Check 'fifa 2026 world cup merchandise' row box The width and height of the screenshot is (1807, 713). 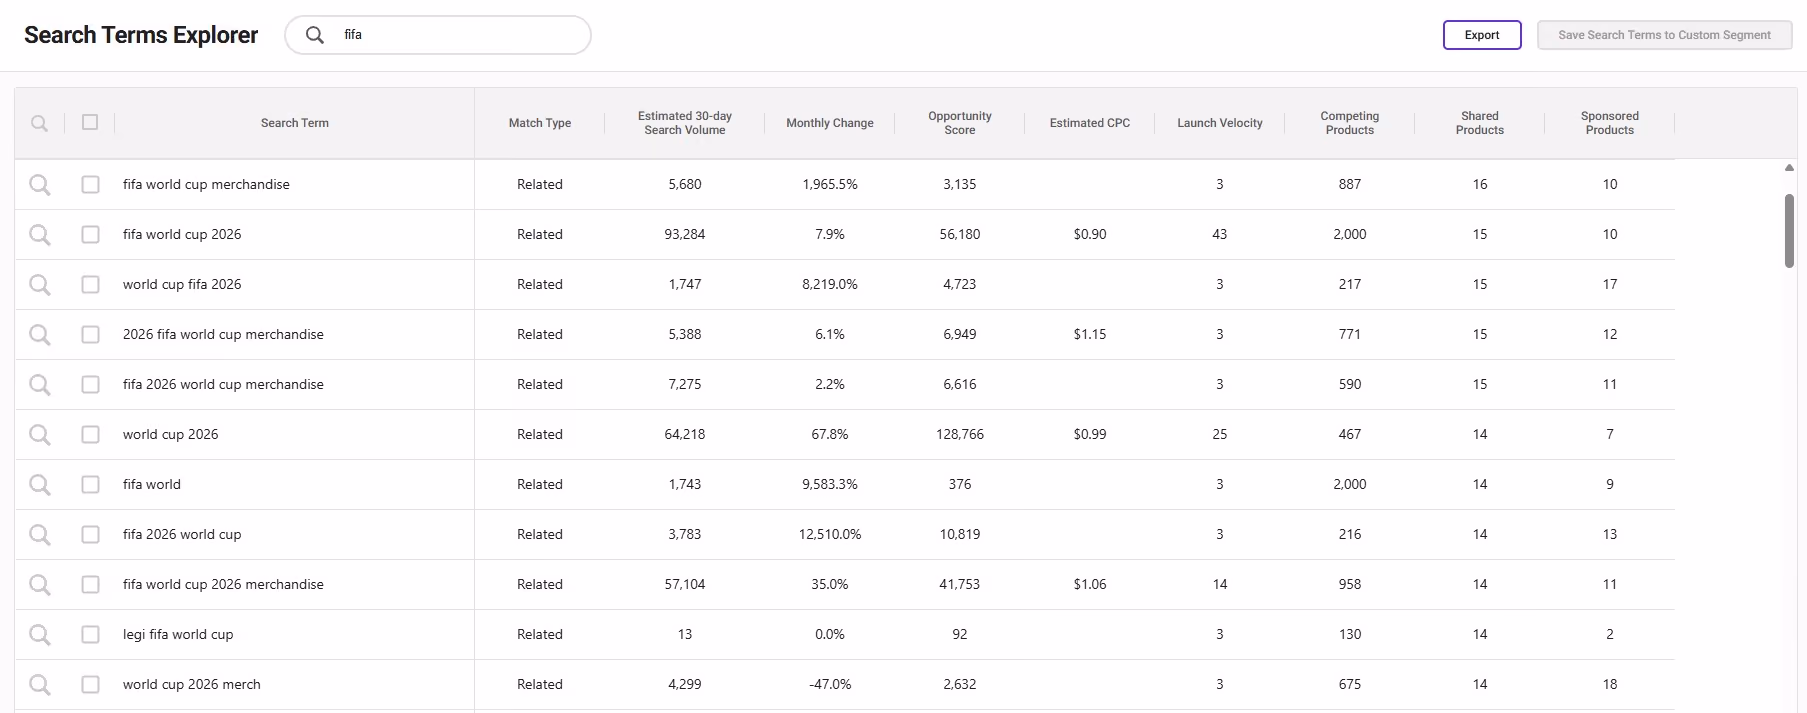click(x=90, y=384)
